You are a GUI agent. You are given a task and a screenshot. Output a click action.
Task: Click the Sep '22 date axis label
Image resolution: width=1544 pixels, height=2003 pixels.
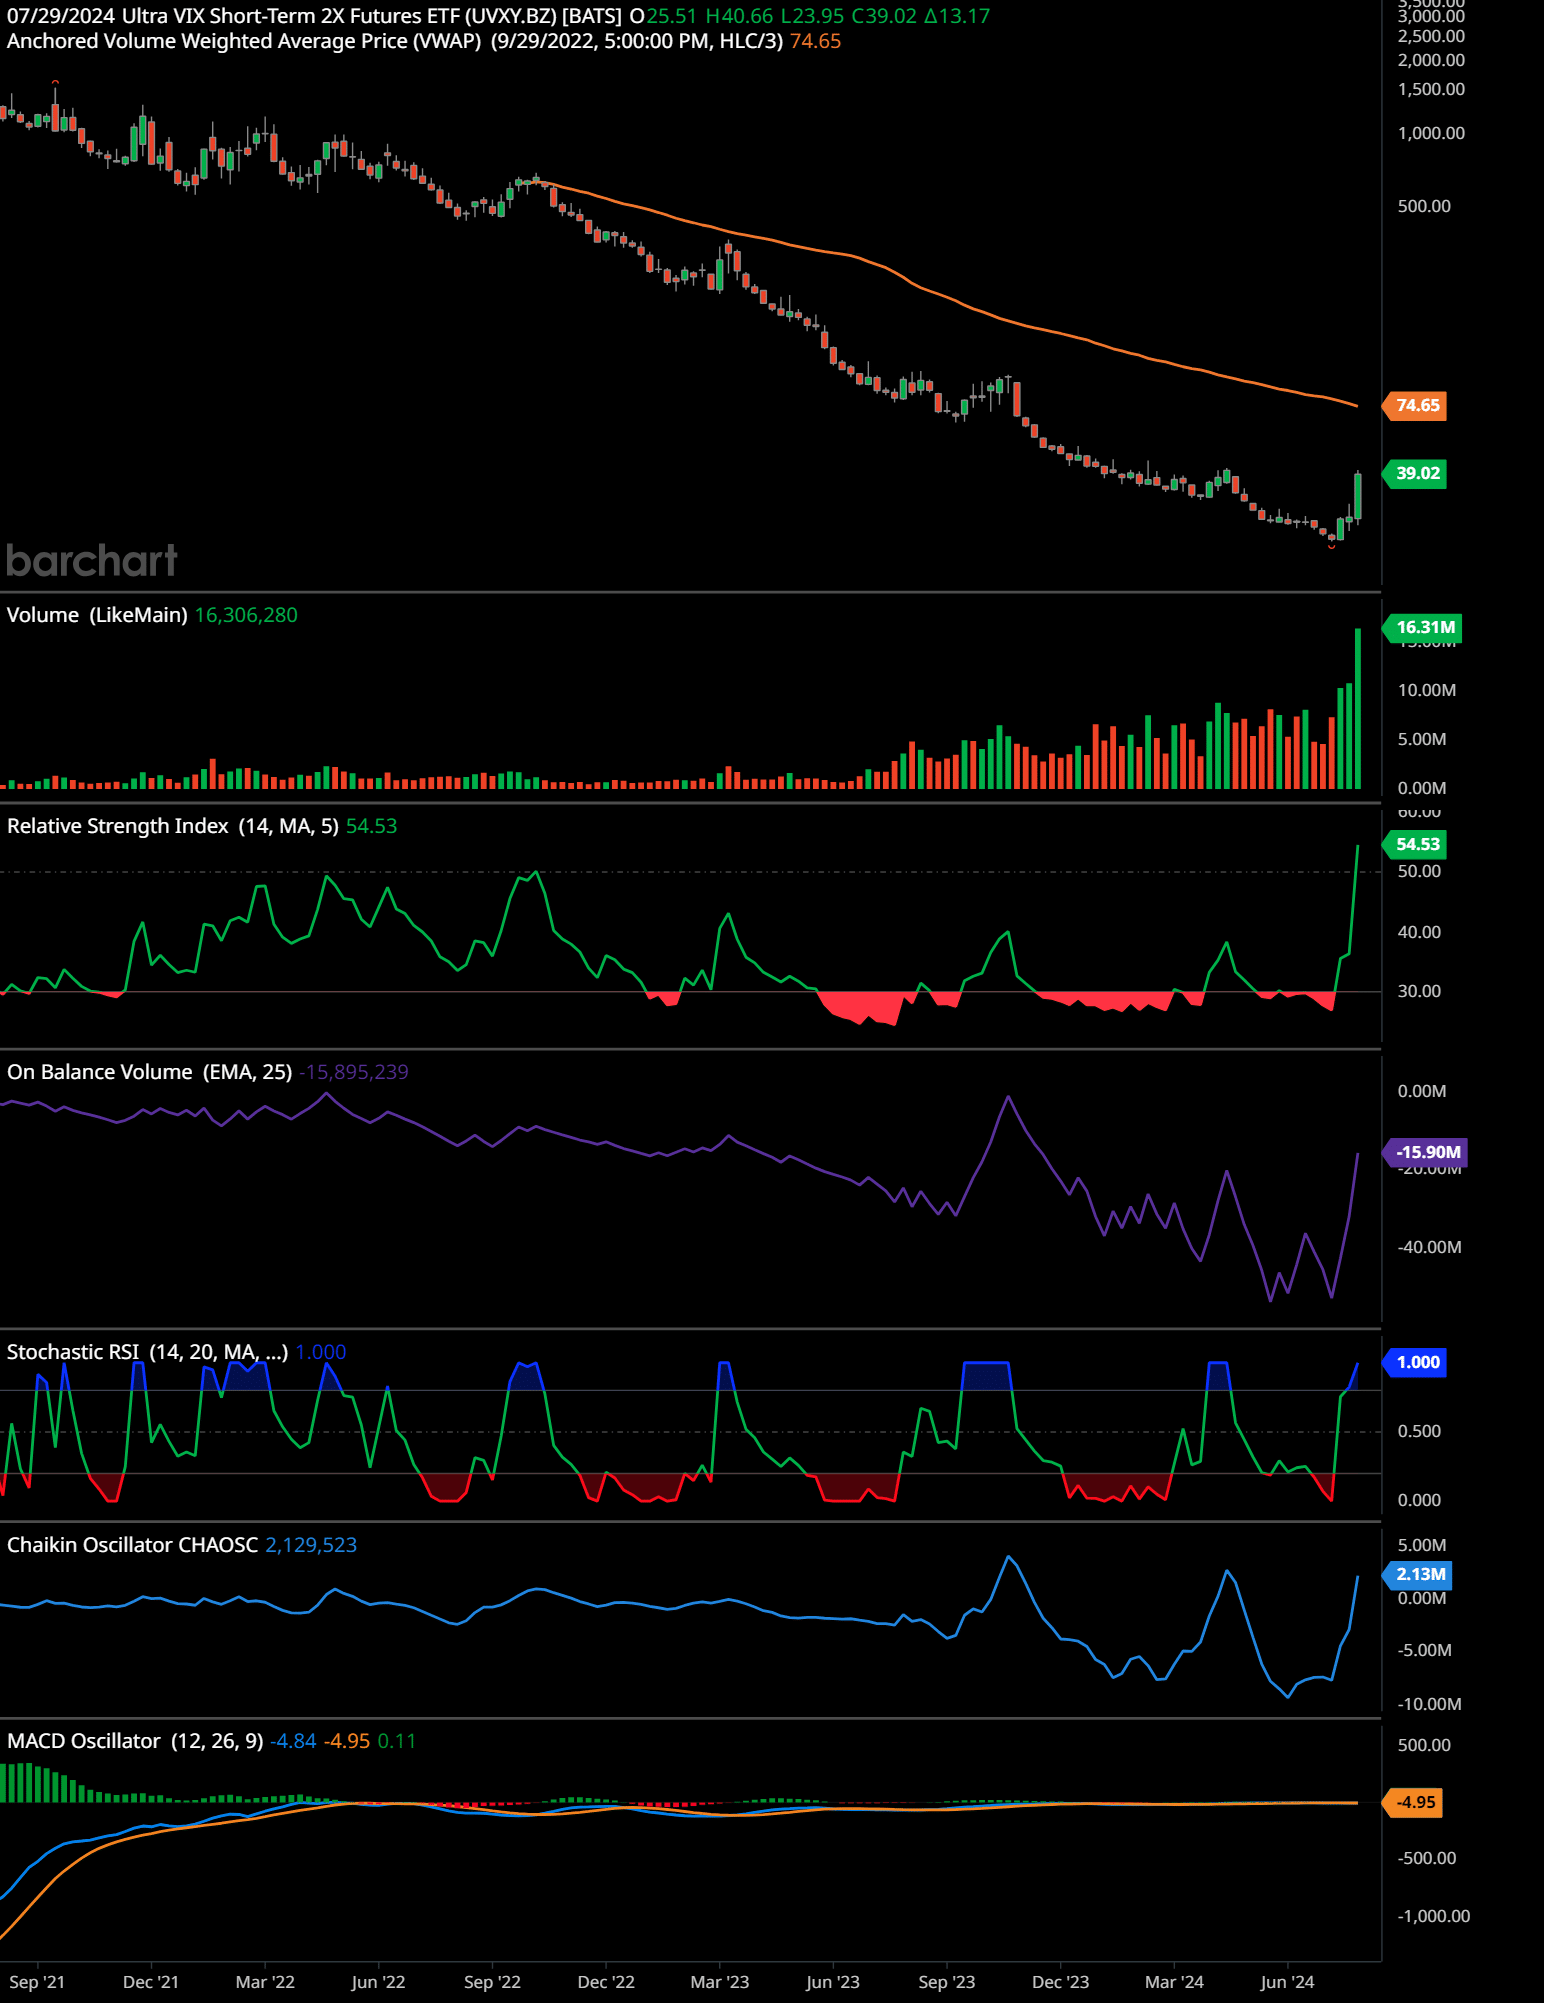coord(492,1983)
